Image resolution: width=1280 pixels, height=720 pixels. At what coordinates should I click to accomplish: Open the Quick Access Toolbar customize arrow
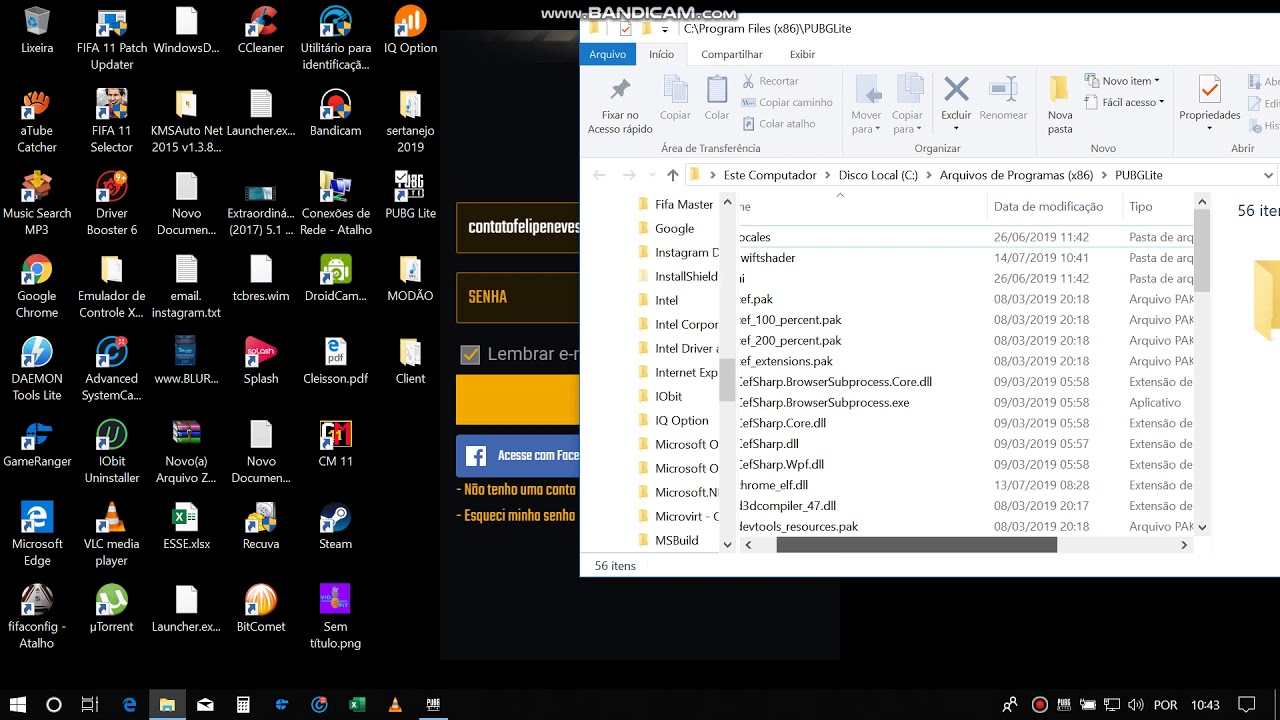(665, 29)
